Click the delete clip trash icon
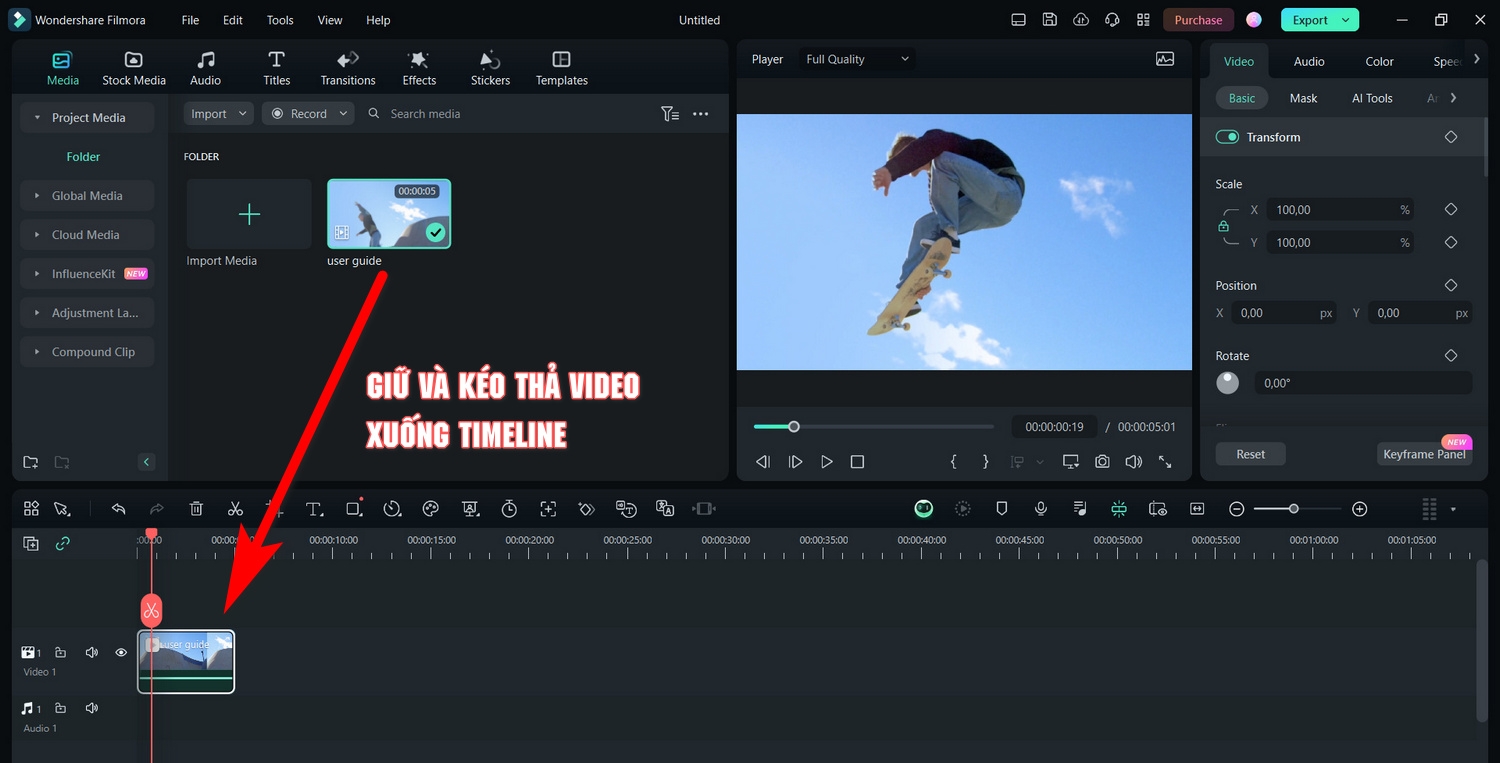1500x763 pixels. tap(196, 508)
